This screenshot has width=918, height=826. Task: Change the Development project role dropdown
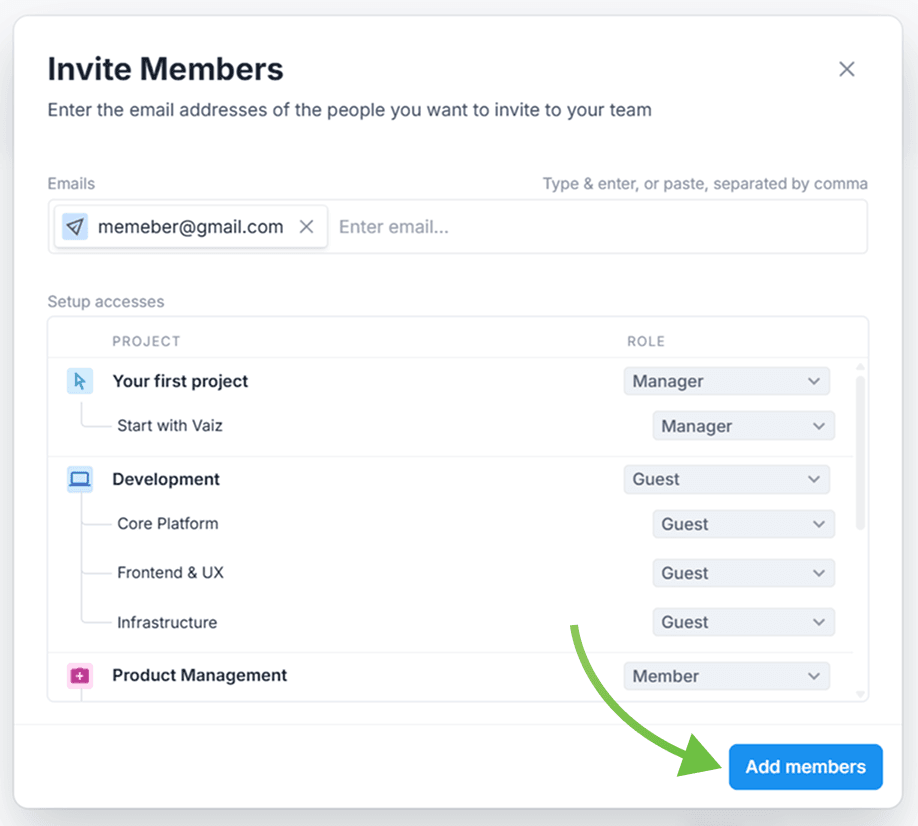click(726, 479)
